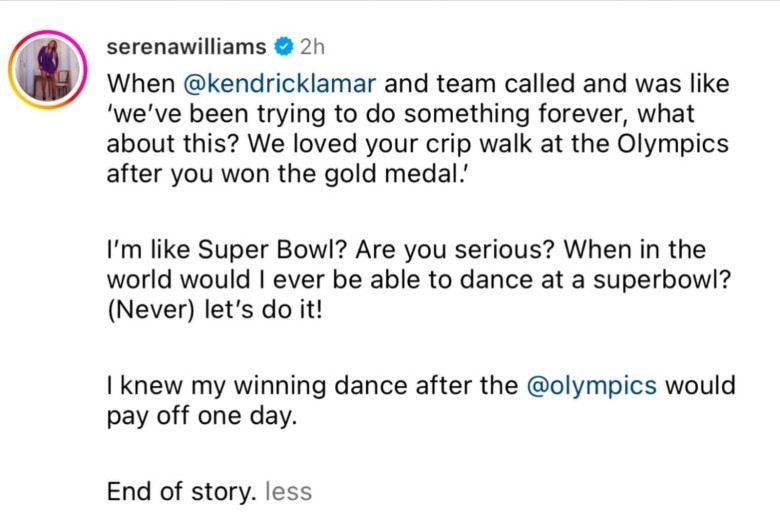The width and height of the screenshot is (780, 523).
Task: Click the "about this?" phrase
Action: click(x=173, y=144)
